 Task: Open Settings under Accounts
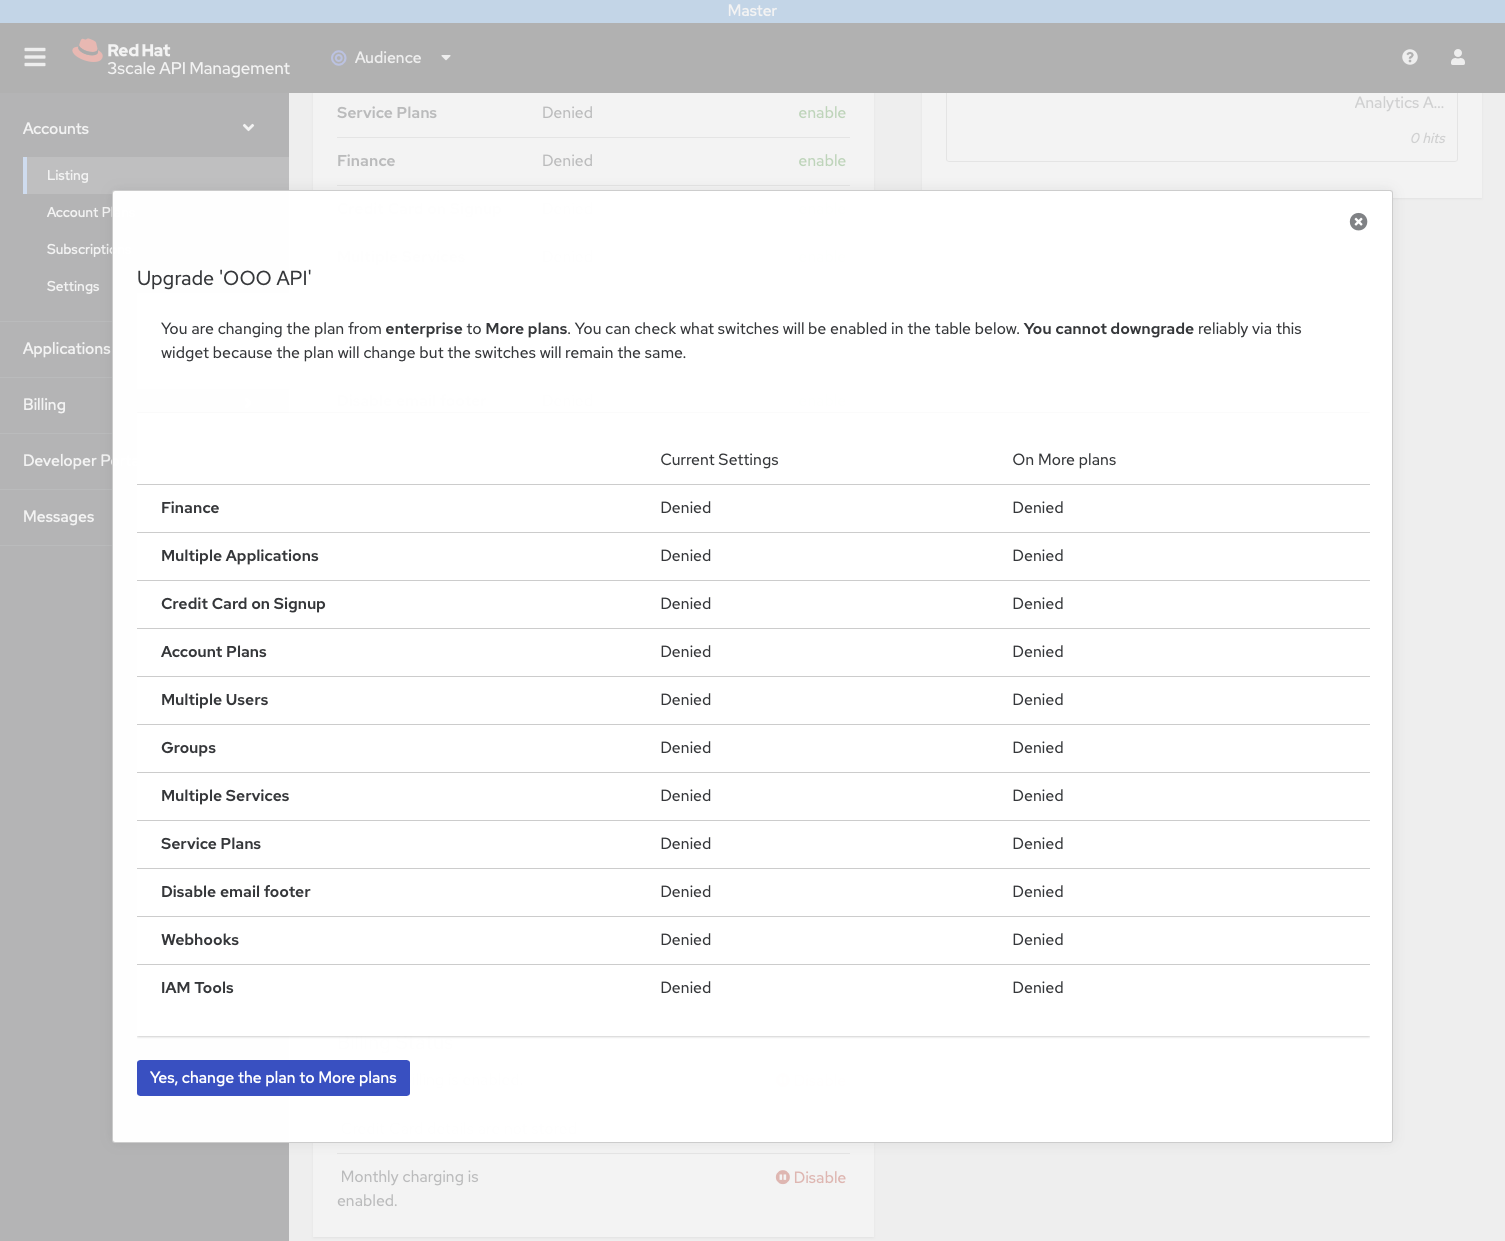tap(73, 286)
